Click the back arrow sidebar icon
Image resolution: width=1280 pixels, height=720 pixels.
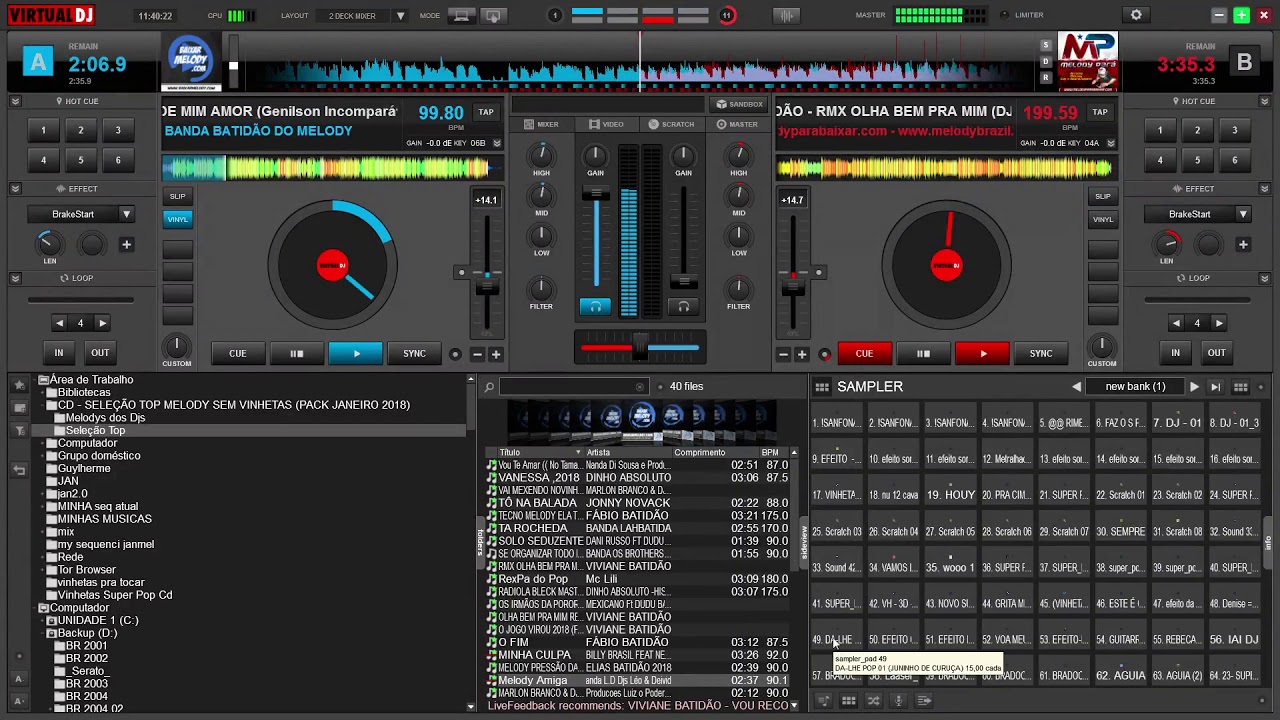[x=19, y=470]
